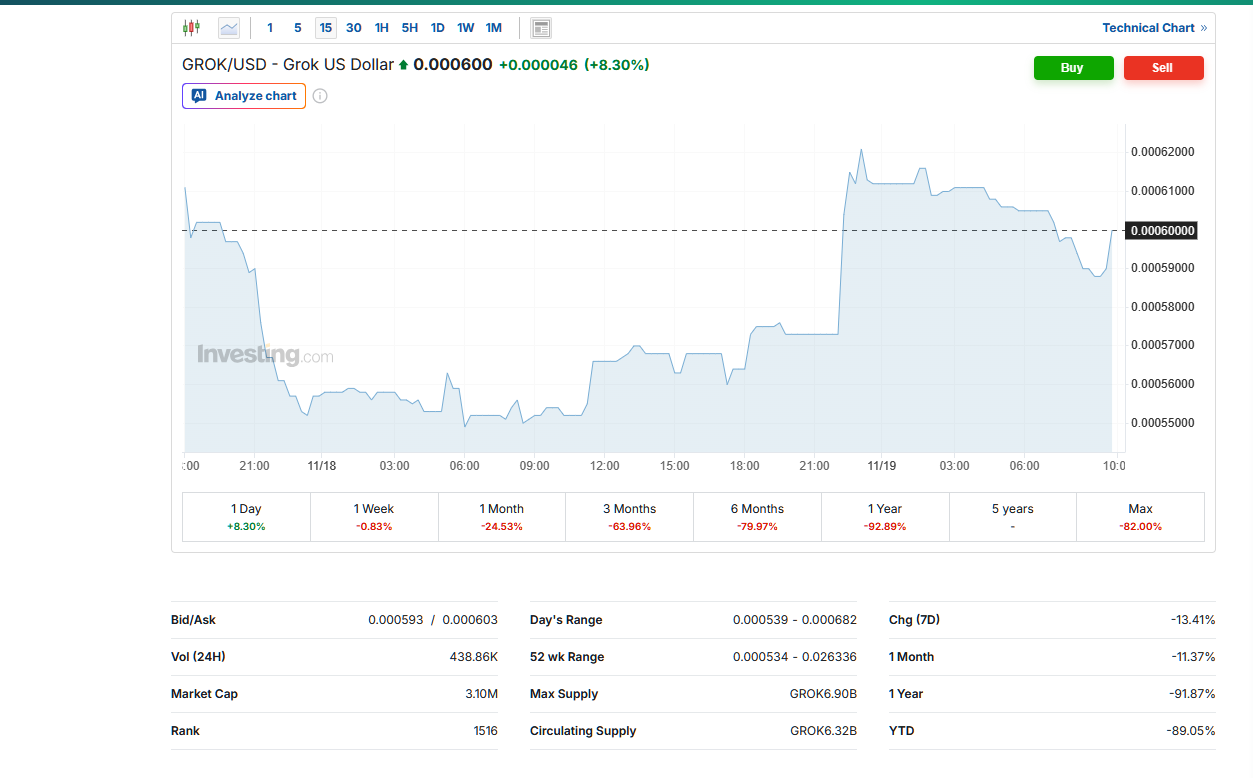Select the 1 Month range tab
Image resolution: width=1253 pixels, height=778 pixels.
point(502,517)
